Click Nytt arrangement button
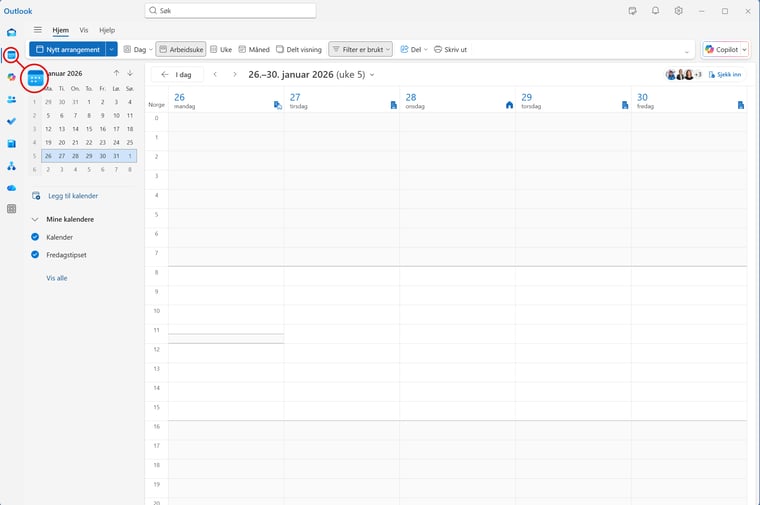The width and height of the screenshot is (760, 505). click(67, 49)
